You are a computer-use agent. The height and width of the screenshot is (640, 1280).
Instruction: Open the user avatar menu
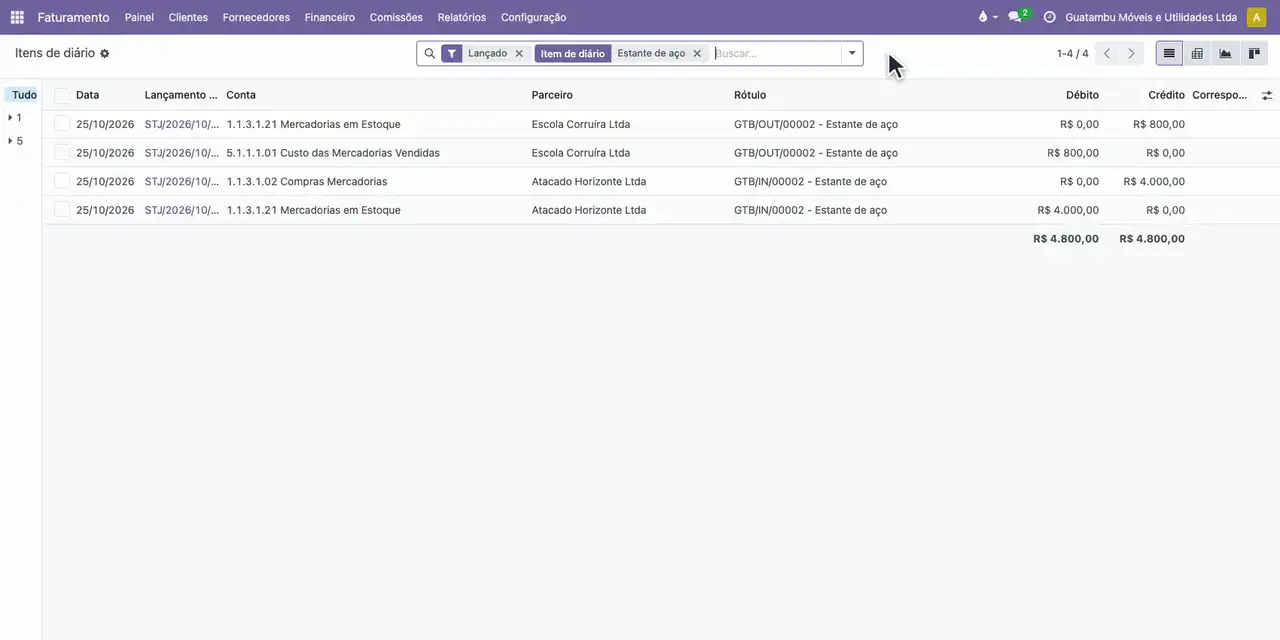tap(1256, 17)
